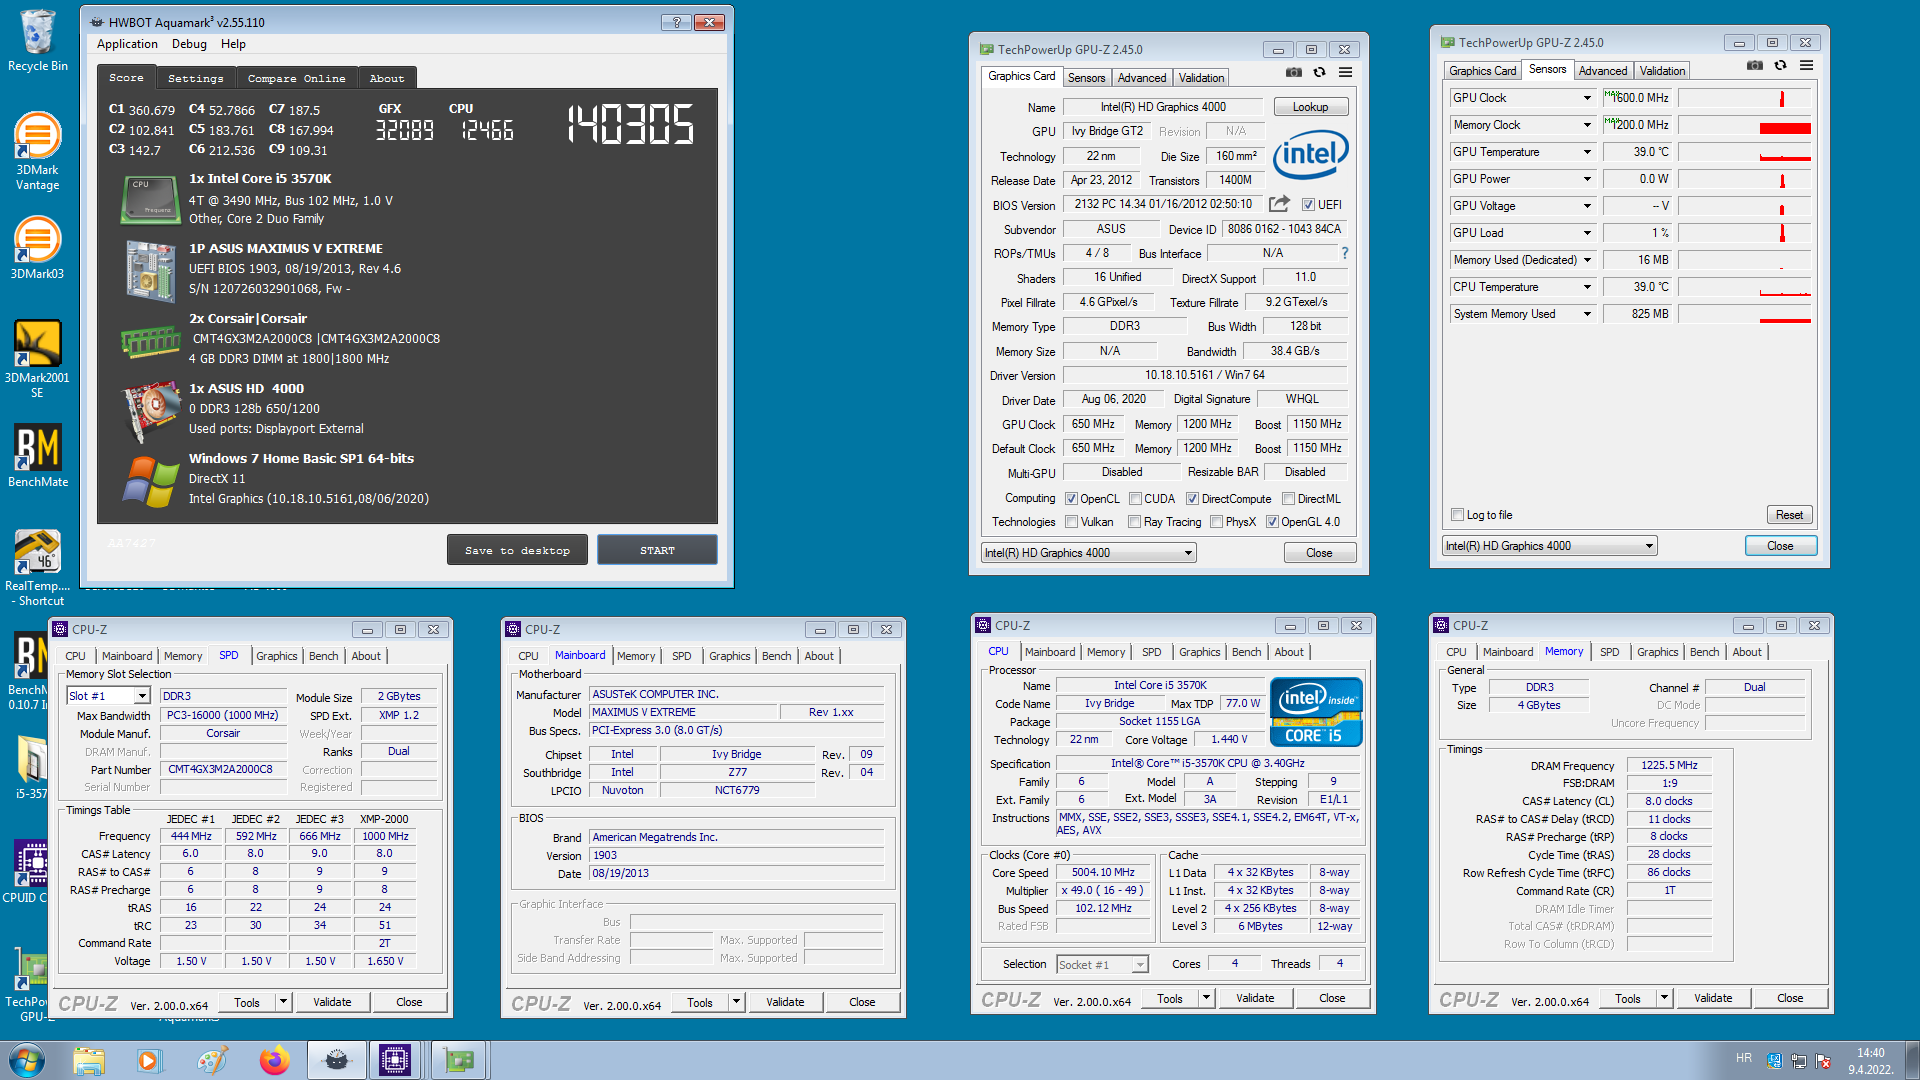1920x1080 pixels.
Task: Open hamburger menu in GPU-Z Sensors window
Action: pyautogui.click(x=1807, y=65)
